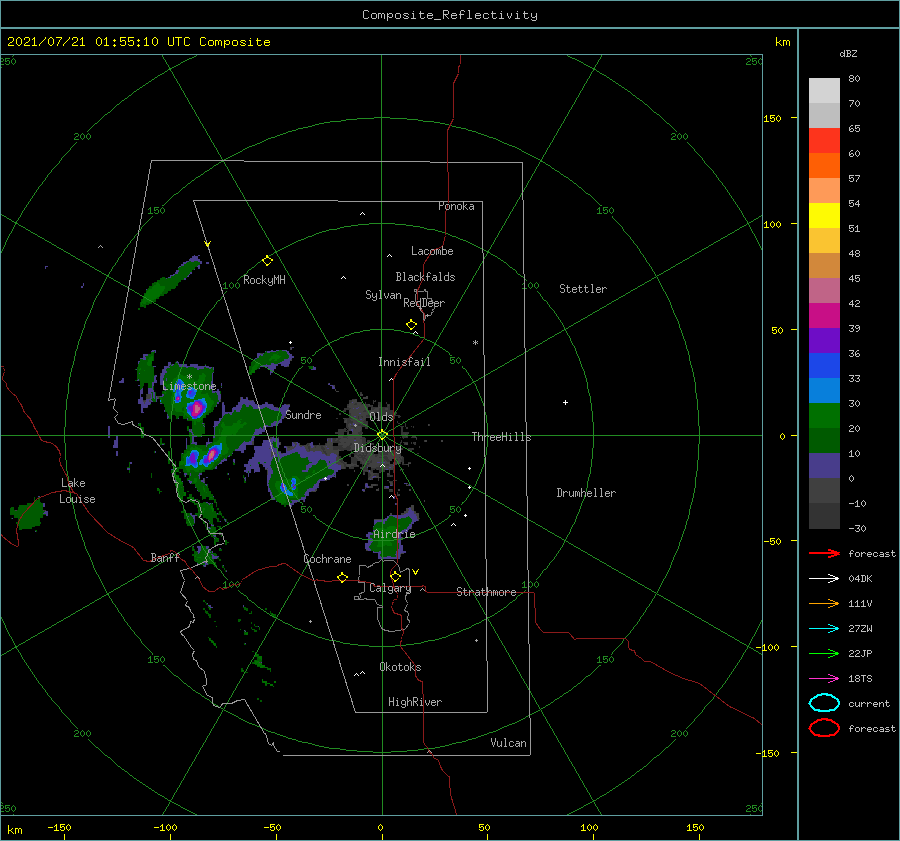The height and width of the screenshot is (841, 900).
Task: Click the cyan current ellipse icon
Action: (x=824, y=703)
